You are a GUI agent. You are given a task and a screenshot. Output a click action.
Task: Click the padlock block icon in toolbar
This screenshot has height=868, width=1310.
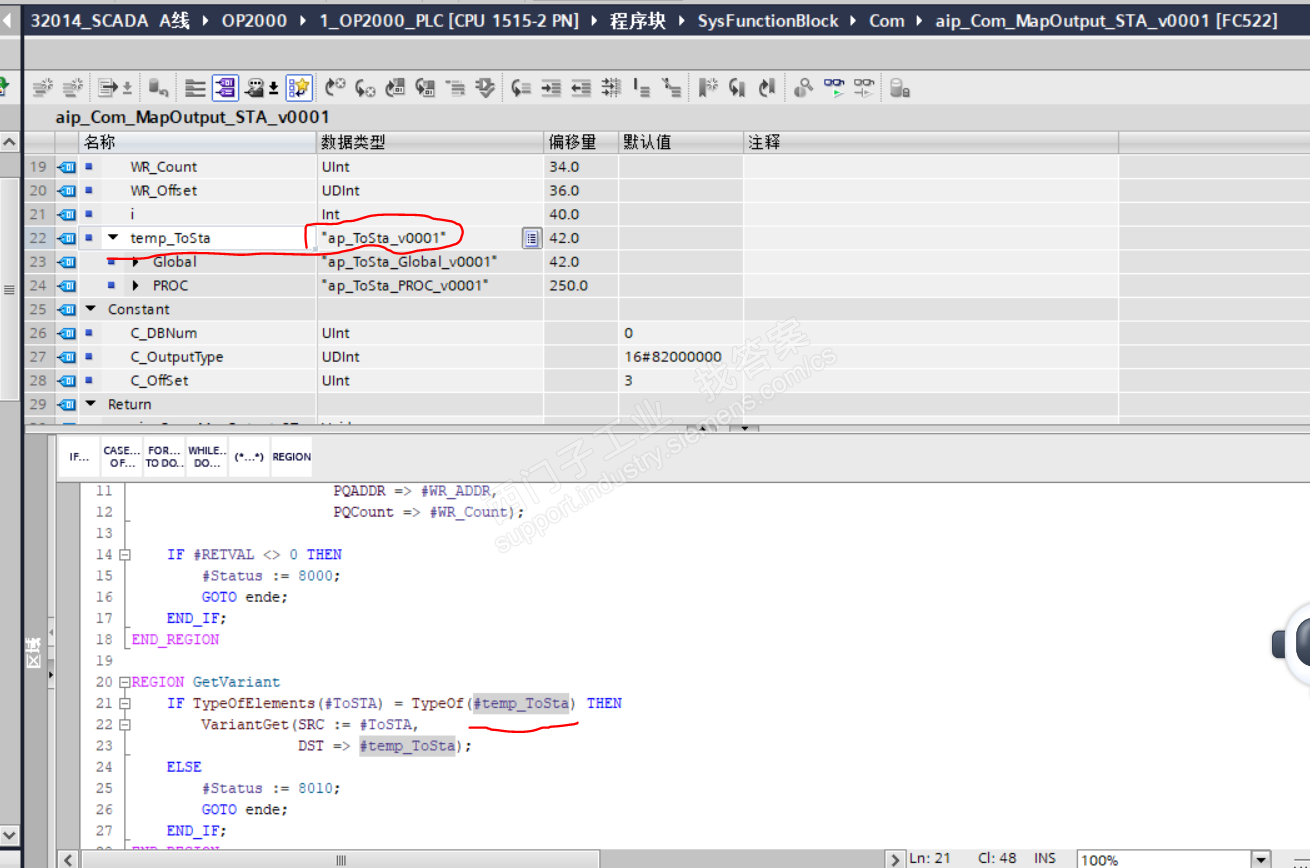899,89
